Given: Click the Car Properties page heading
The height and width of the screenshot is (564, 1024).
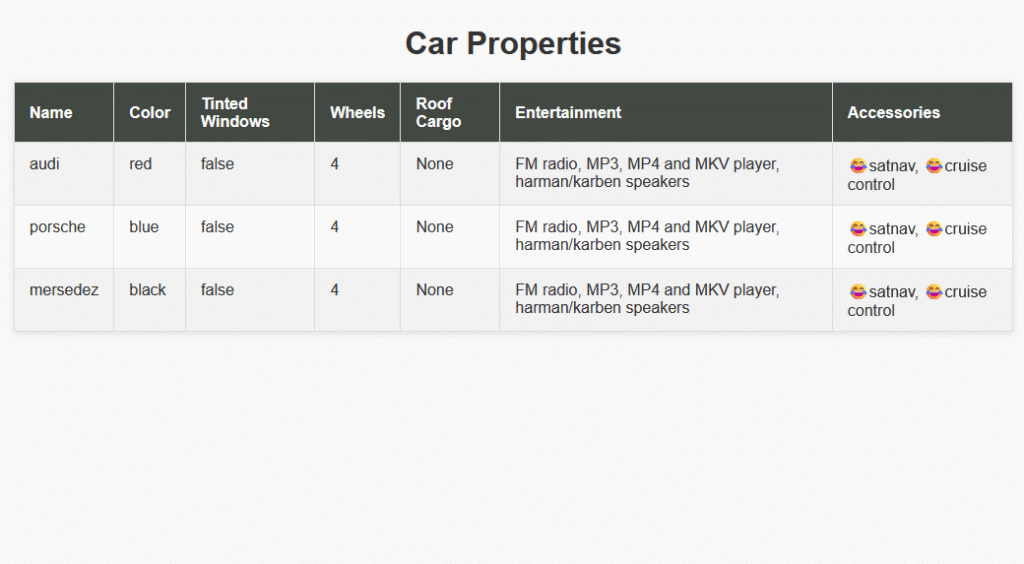Looking at the screenshot, I should 513,44.
